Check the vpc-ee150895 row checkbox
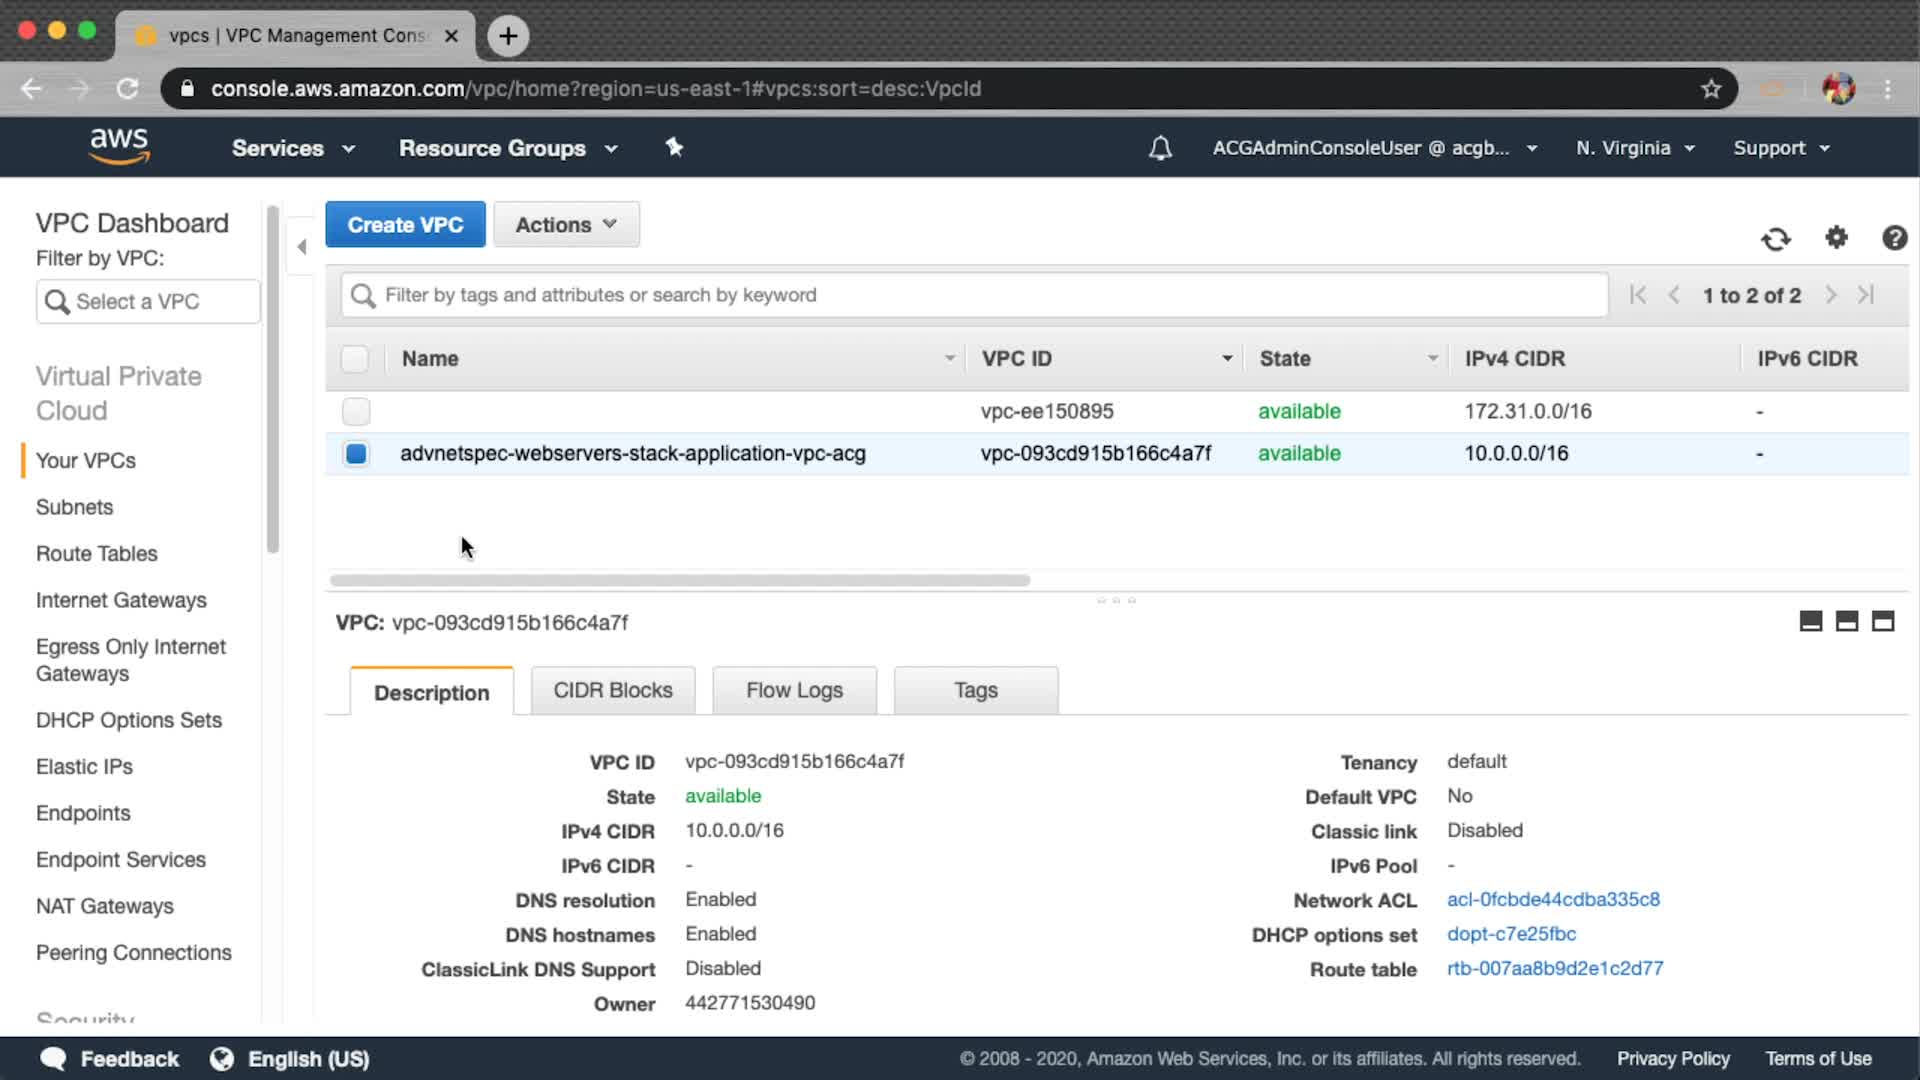The width and height of the screenshot is (1920, 1080). [x=356, y=411]
